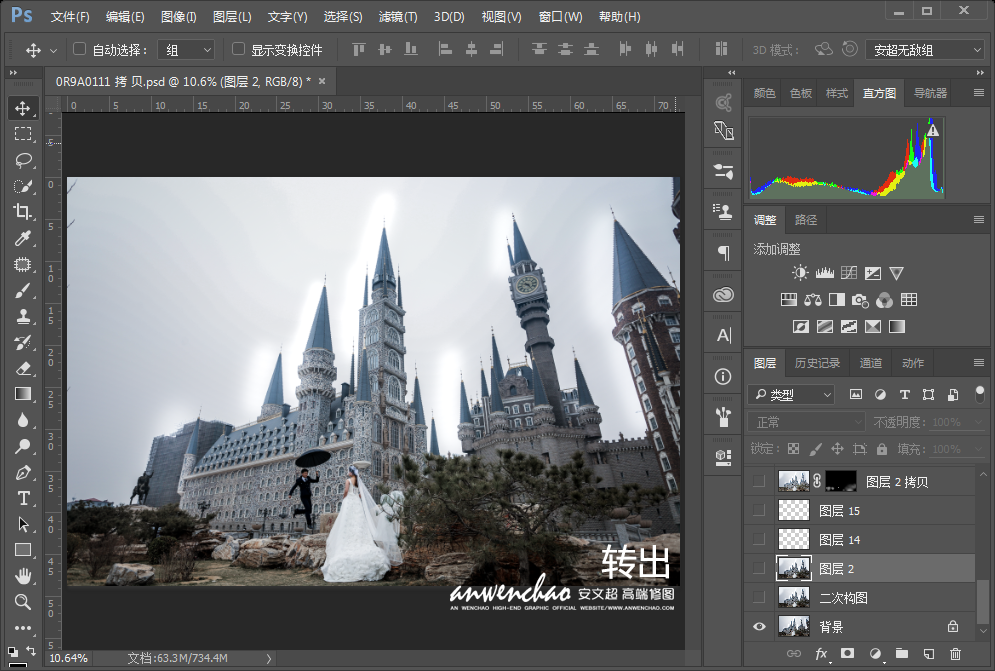Add a Brightness/Contrast adjustment

(800, 273)
